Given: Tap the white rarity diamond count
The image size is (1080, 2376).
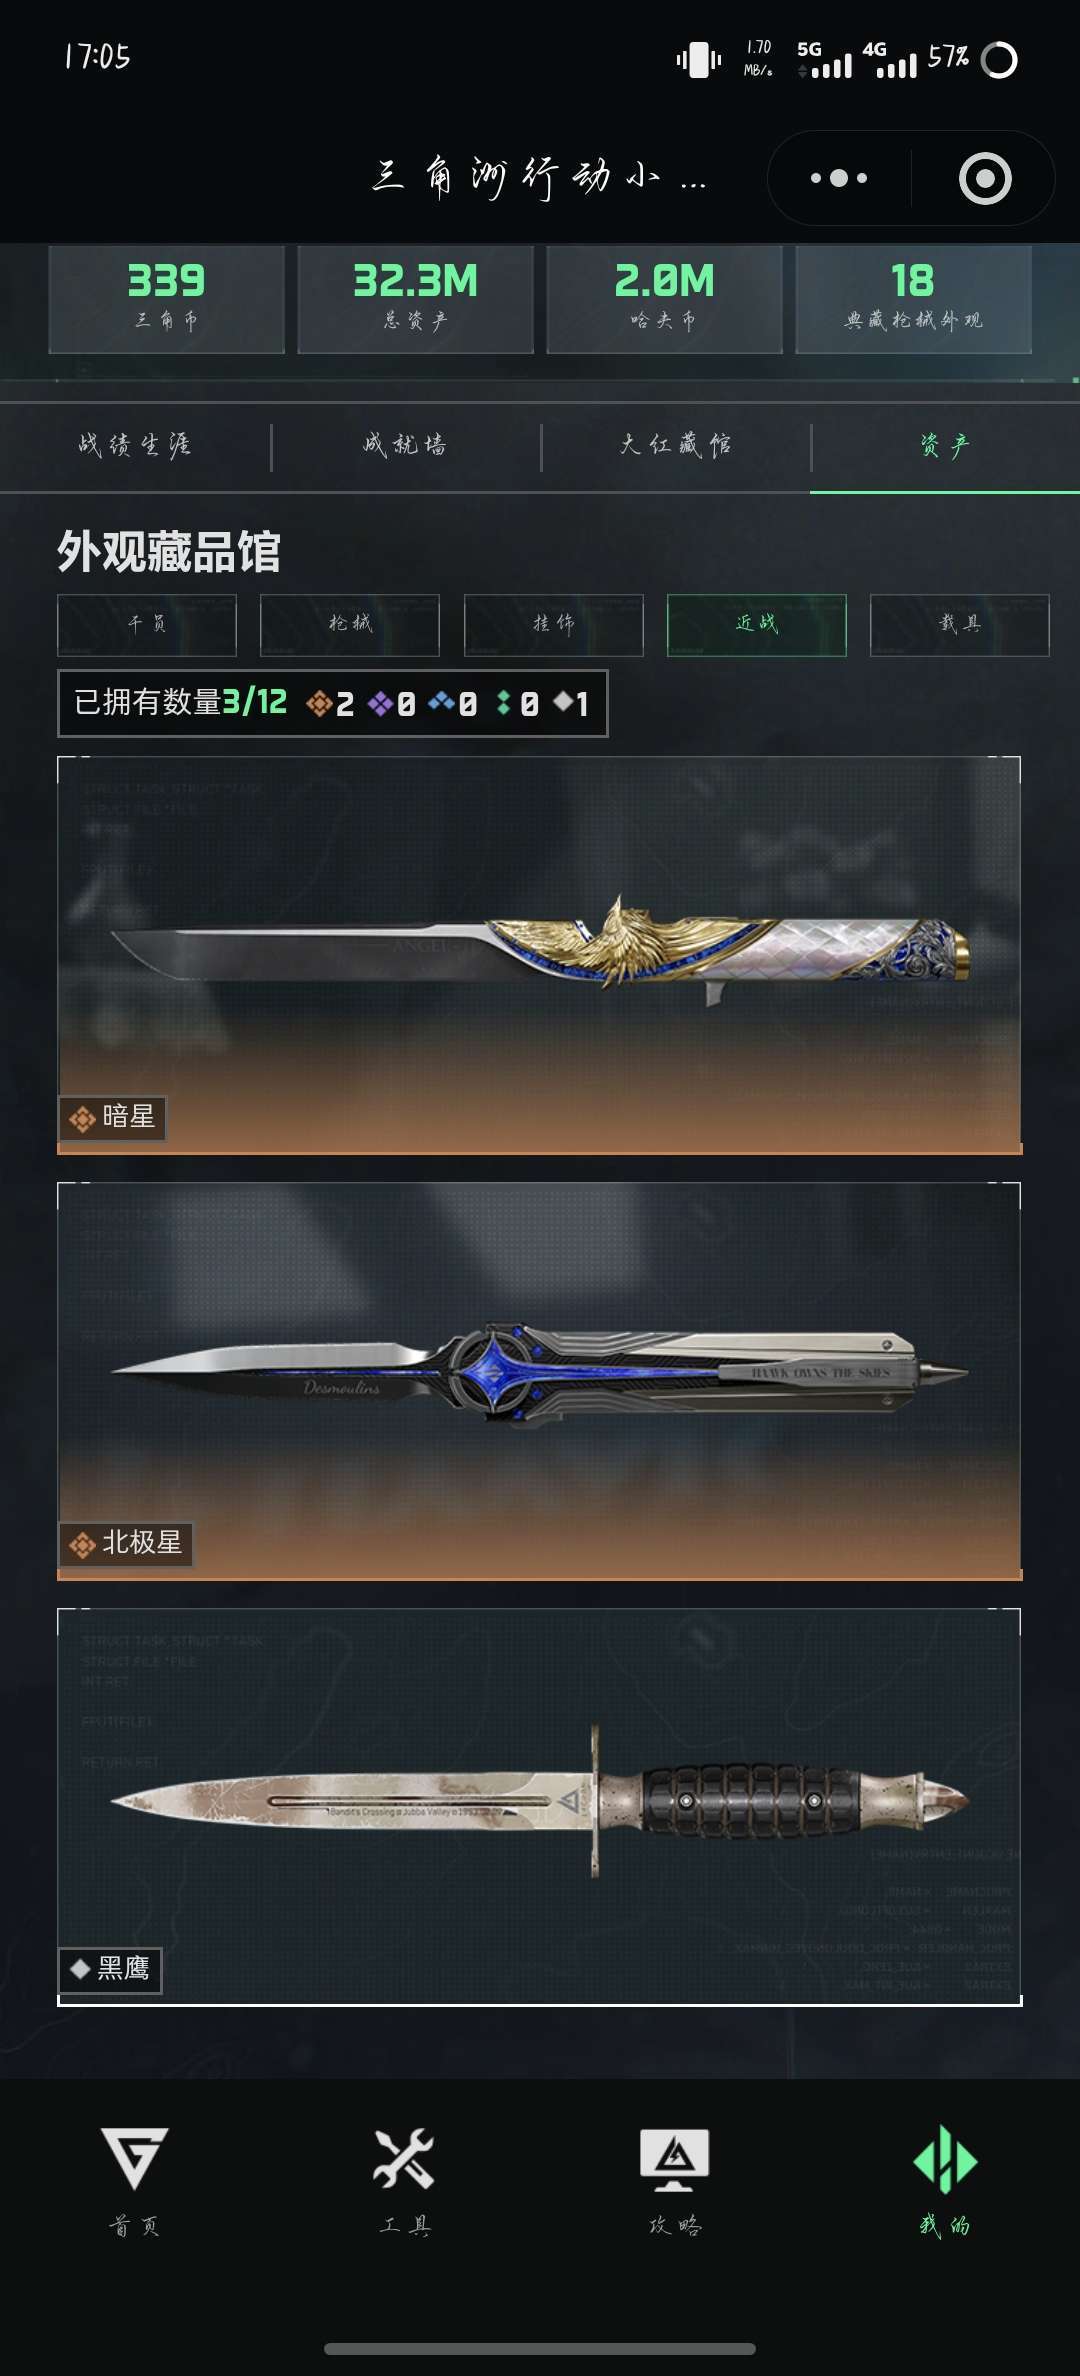Looking at the screenshot, I should tap(572, 704).
